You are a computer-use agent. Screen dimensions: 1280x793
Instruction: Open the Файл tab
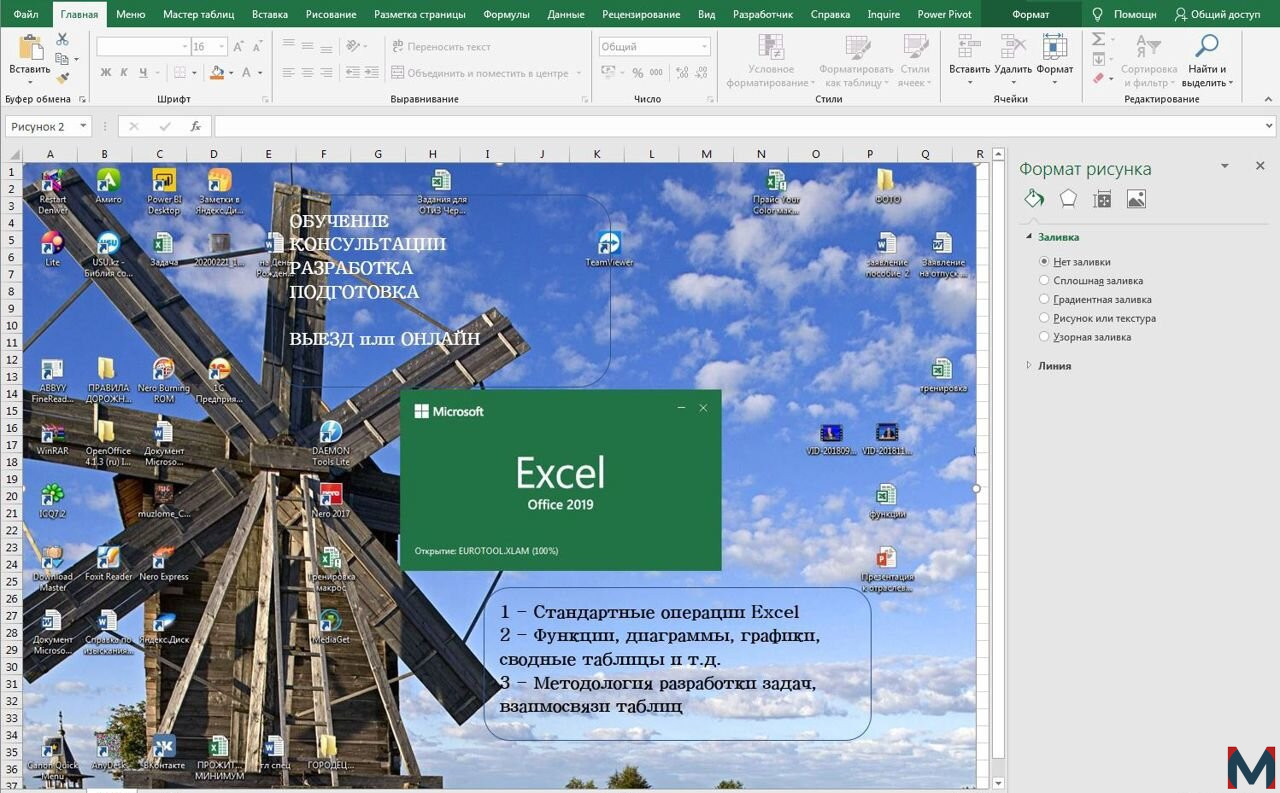[26, 14]
